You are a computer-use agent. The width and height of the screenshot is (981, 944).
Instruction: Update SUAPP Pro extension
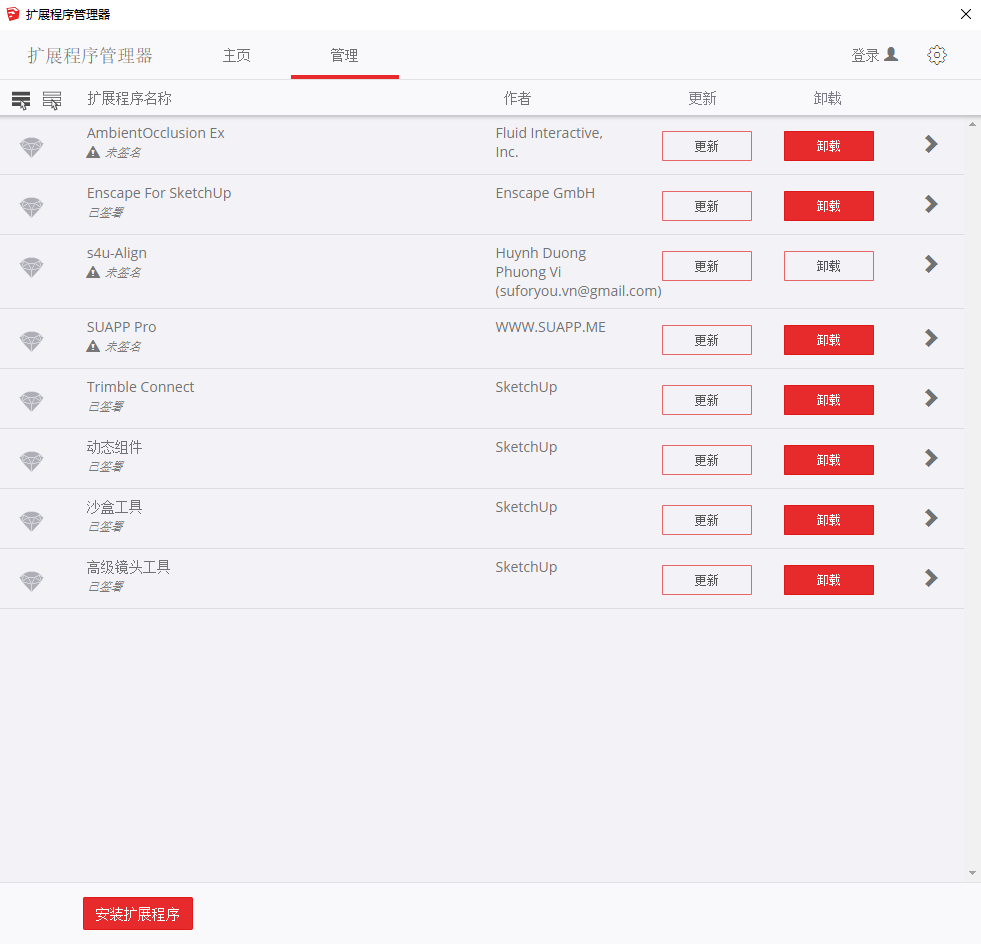coord(706,340)
